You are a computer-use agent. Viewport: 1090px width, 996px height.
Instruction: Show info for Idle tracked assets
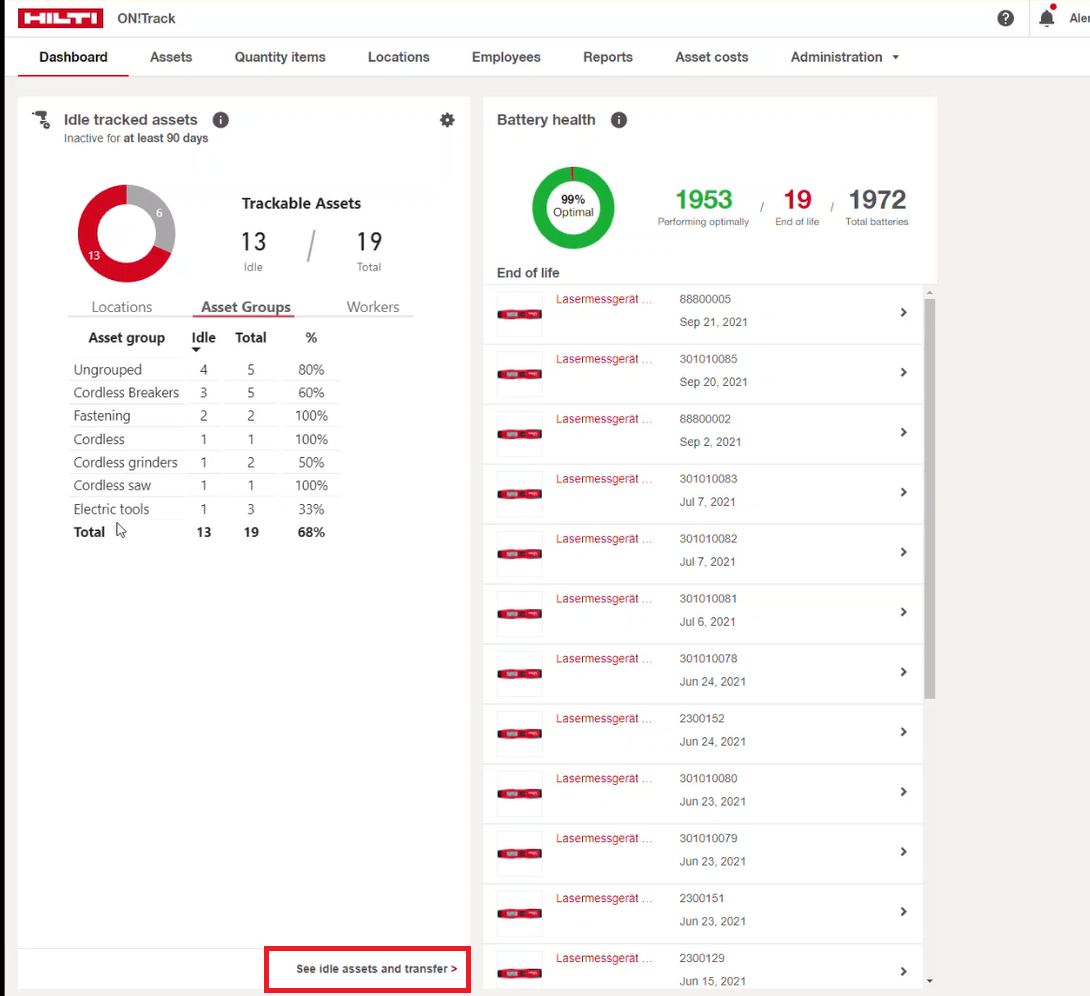click(221, 120)
